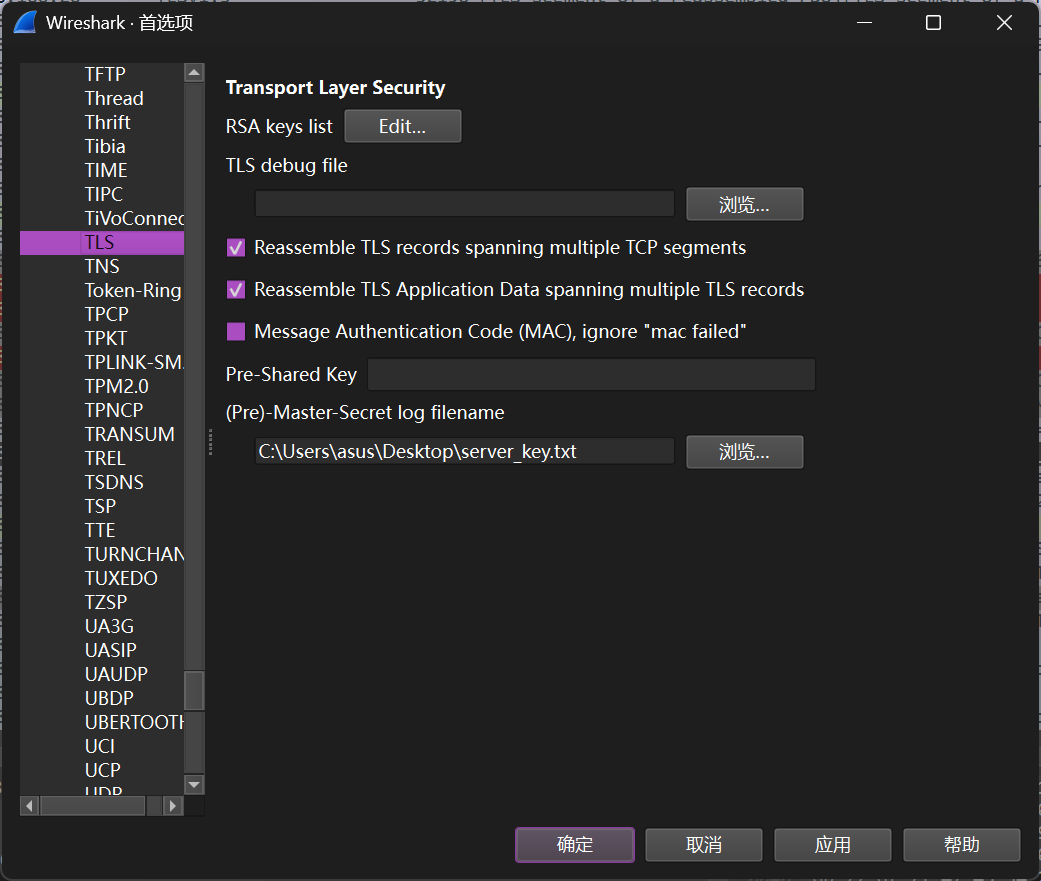1041x881 pixels.
Task: Click the 取消 cancel button
Action: pos(704,844)
